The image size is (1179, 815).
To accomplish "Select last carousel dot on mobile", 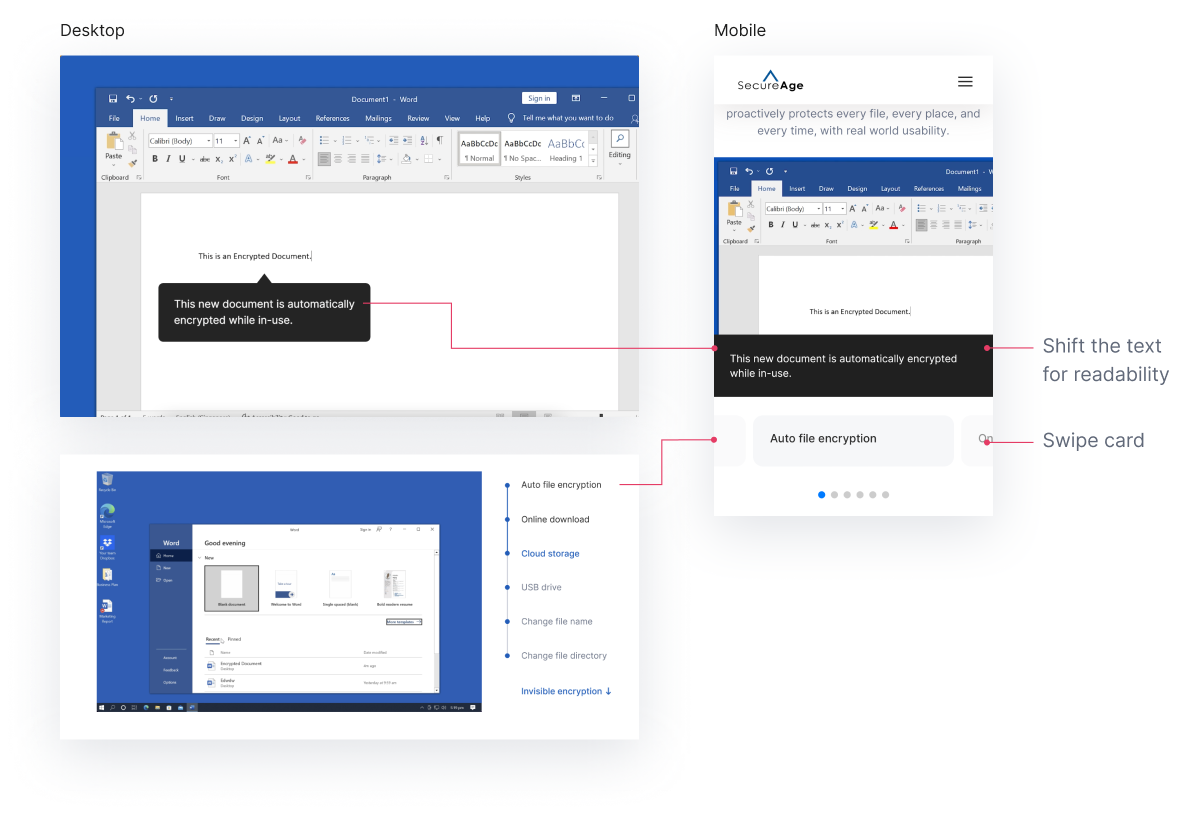I will tap(886, 495).
